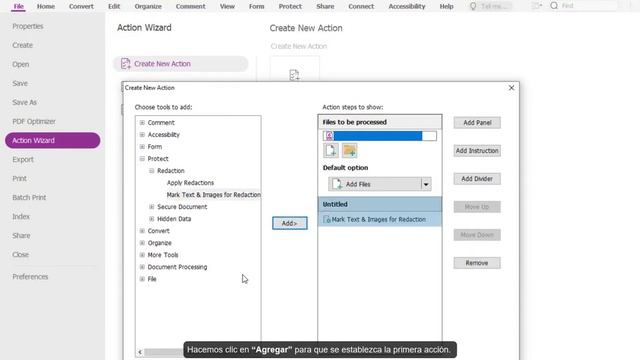Expand the Document Processing category
This screenshot has width=640, height=360.
(x=142, y=267)
